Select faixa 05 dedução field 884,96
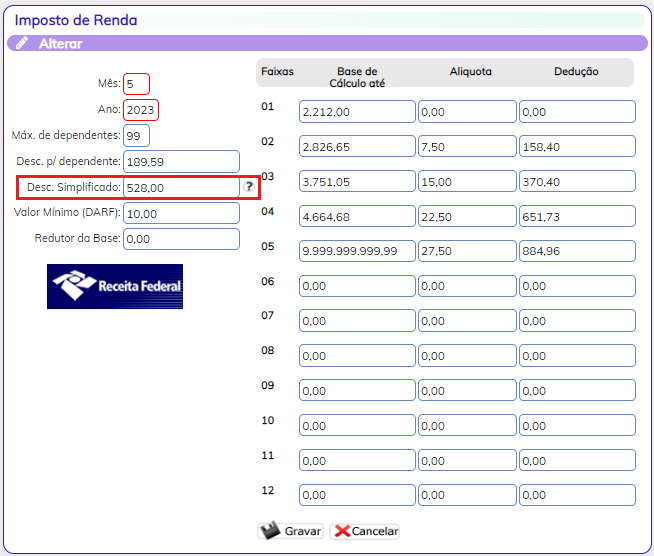This screenshot has height=556, width=654. pos(577,251)
